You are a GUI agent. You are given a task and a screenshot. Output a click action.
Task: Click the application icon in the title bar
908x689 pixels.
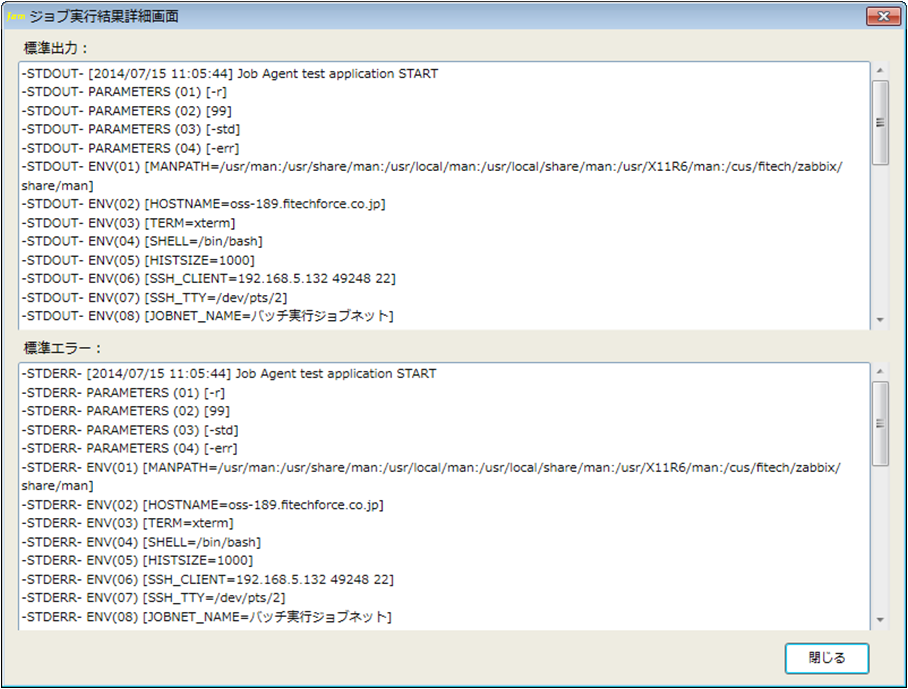point(16,16)
